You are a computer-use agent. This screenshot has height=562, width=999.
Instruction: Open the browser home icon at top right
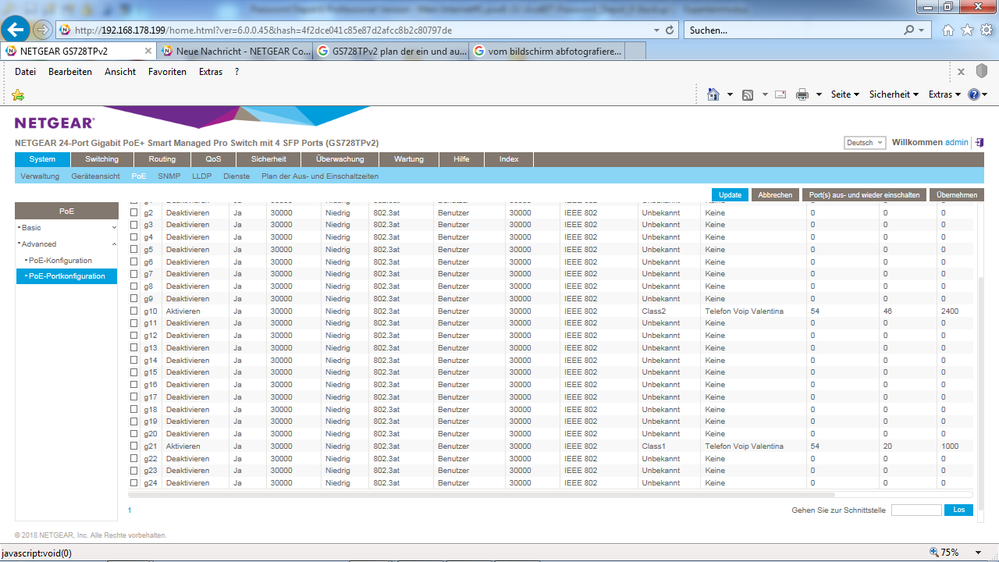tap(948, 30)
